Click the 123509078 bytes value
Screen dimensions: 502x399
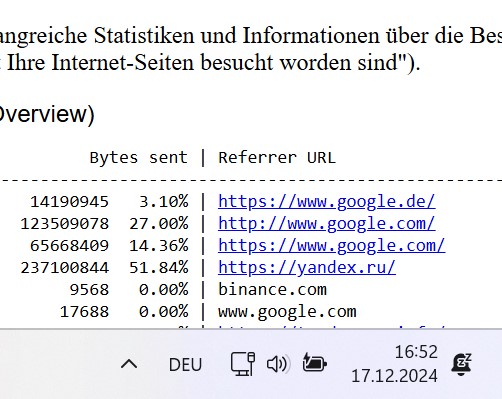click(x=65, y=224)
